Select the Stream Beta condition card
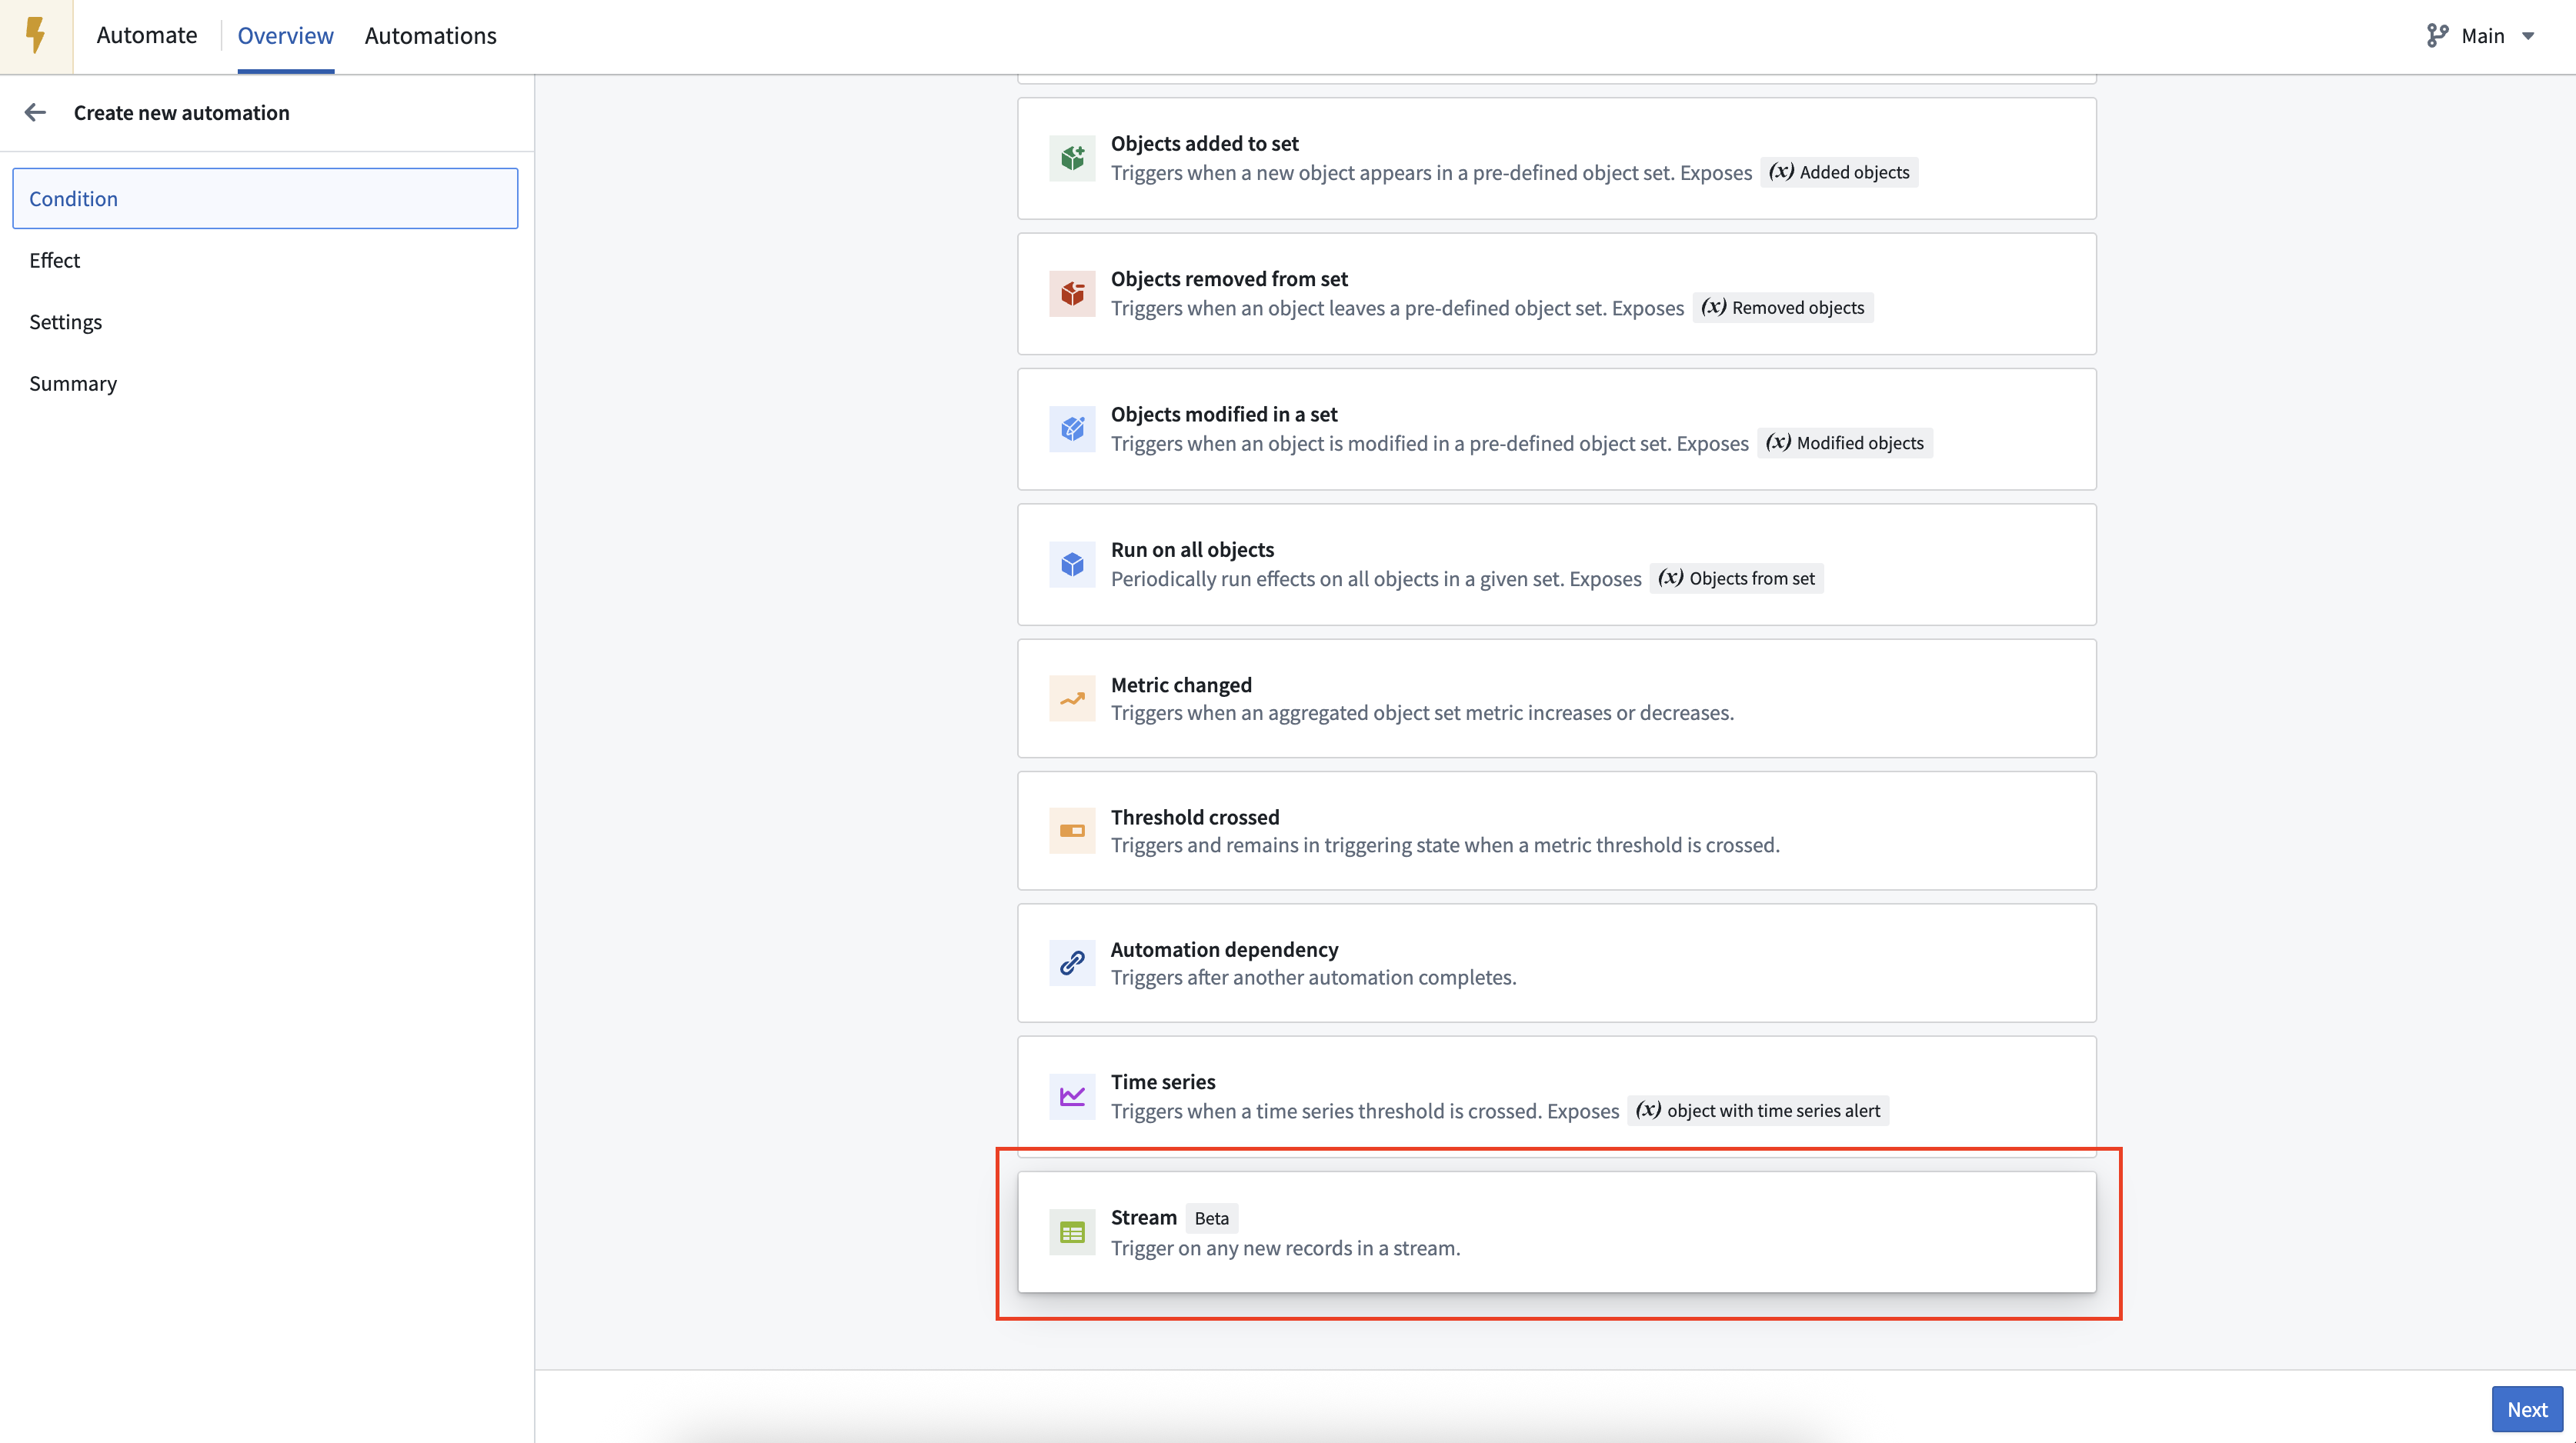The width and height of the screenshot is (2576, 1443). coord(1556,1232)
